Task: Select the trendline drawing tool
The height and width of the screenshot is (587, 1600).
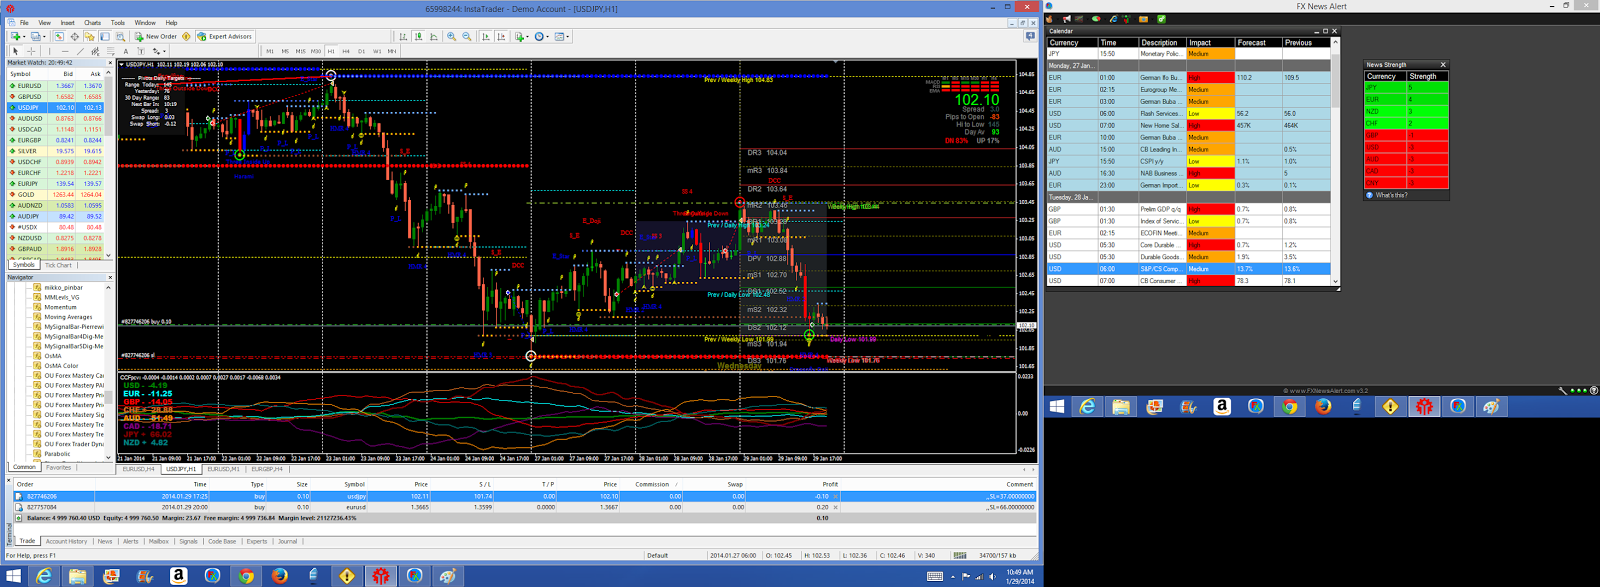Action: pyautogui.click(x=80, y=51)
